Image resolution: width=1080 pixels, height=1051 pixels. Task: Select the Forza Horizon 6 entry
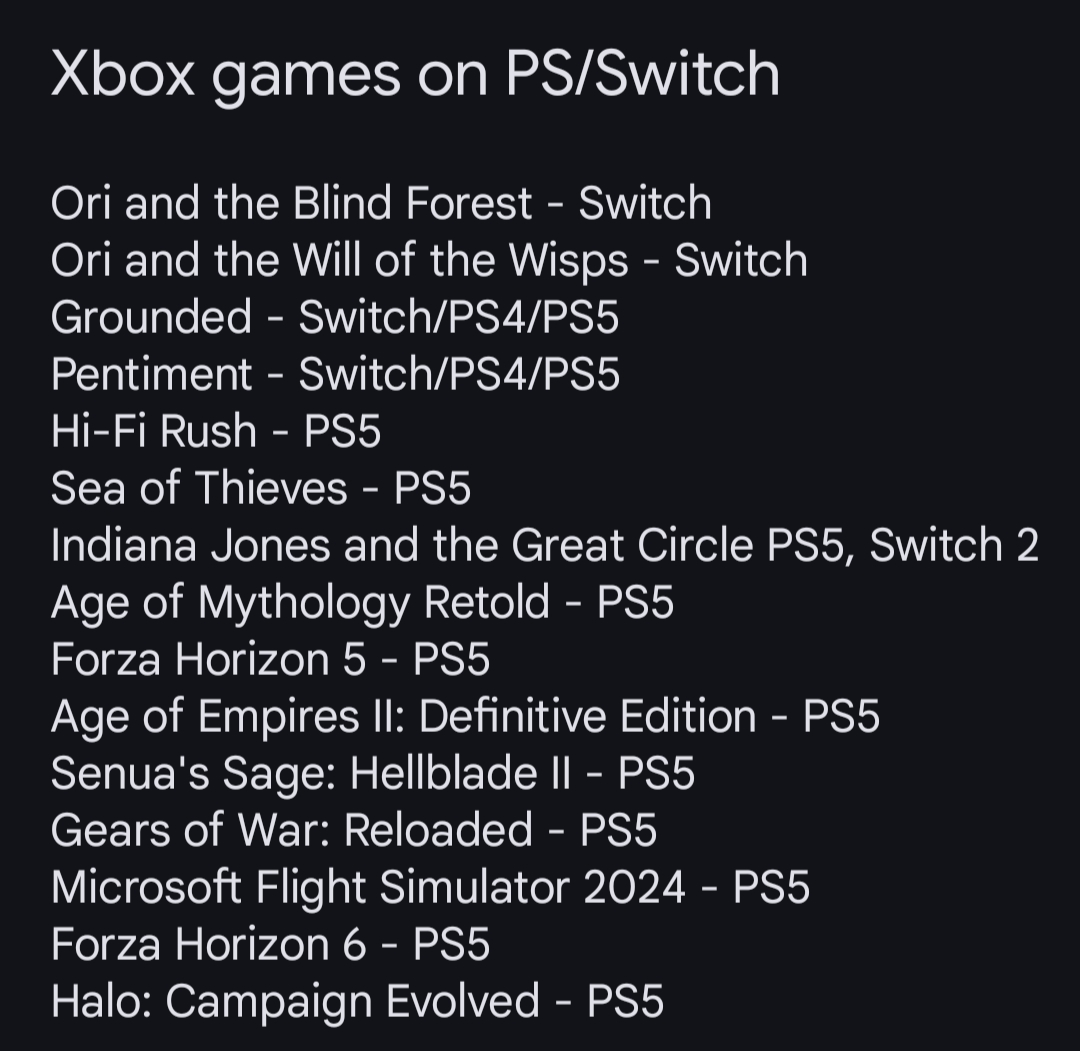pyautogui.click(x=270, y=945)
